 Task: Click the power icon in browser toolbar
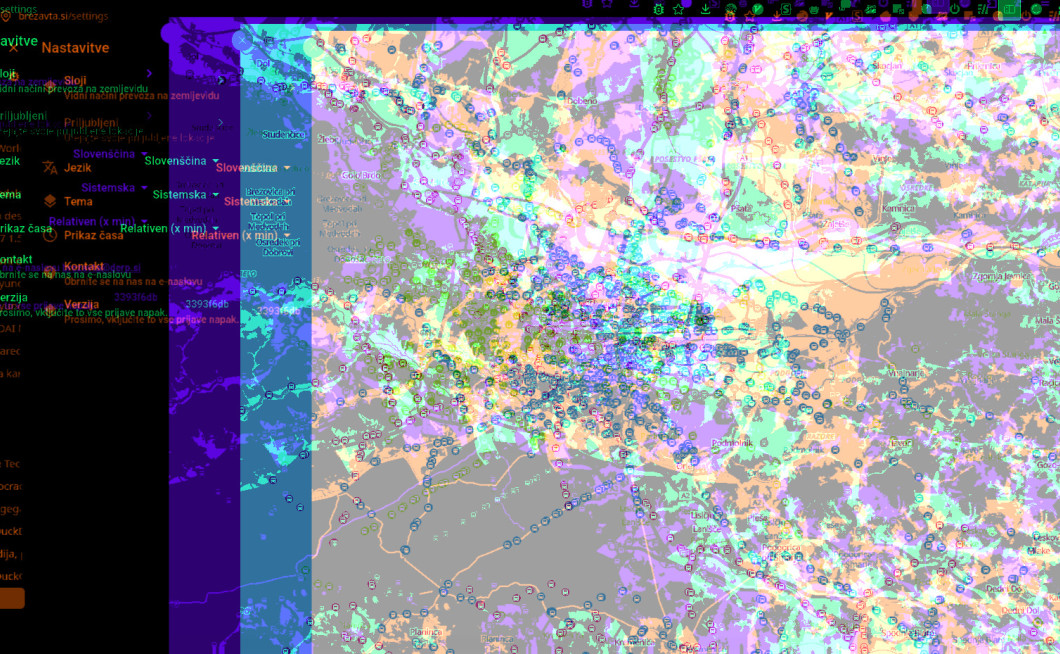click(x=955, y=9)
